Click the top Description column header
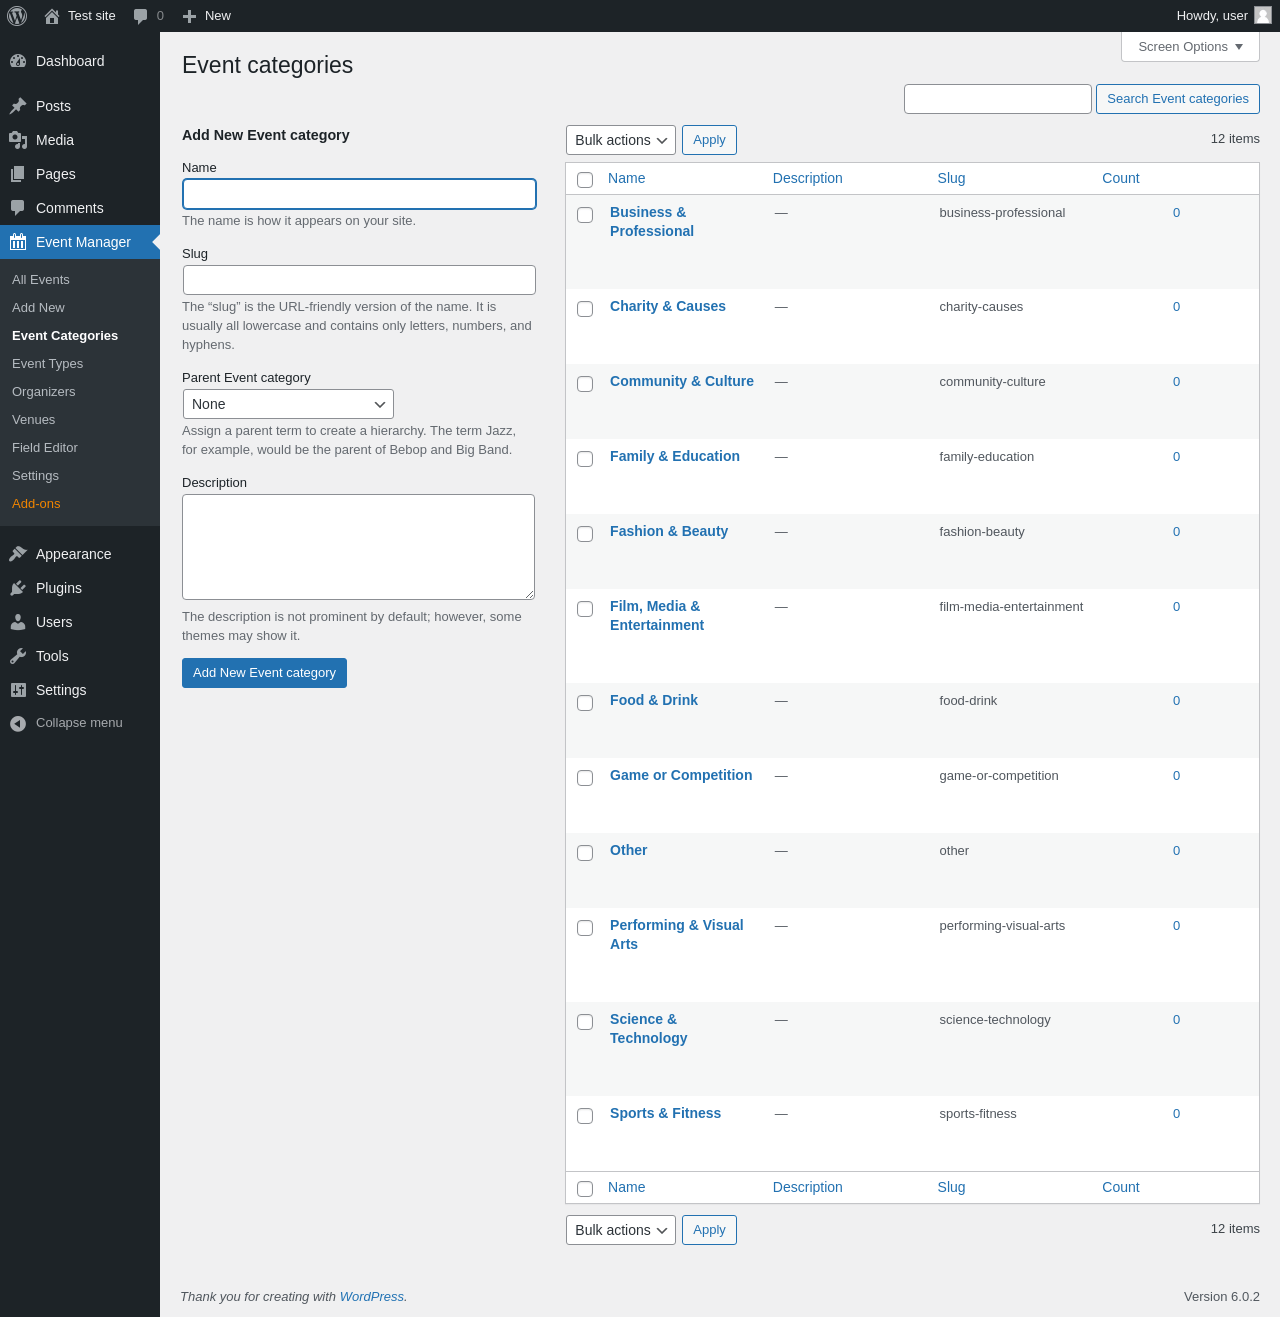This screenshot has width=1280, height=1317. point(807,178)
